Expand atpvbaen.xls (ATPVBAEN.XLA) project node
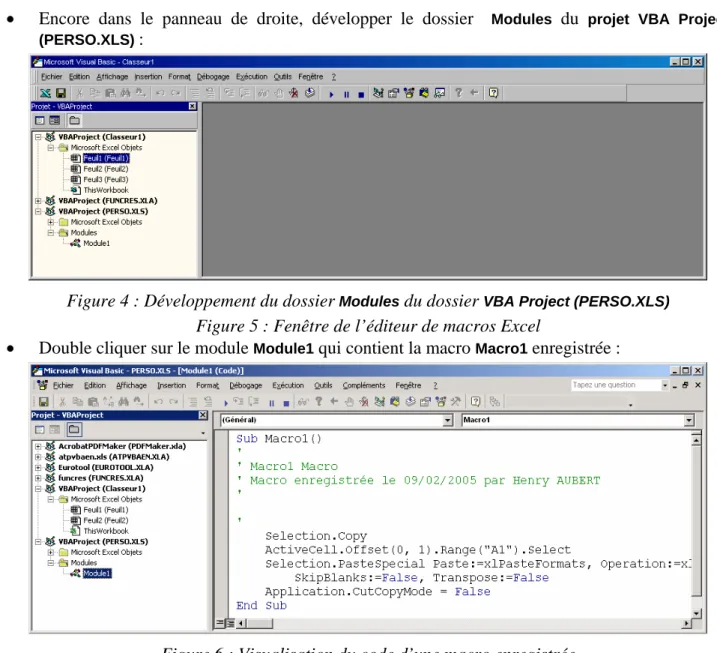717x653 pixels. [38, 457]
